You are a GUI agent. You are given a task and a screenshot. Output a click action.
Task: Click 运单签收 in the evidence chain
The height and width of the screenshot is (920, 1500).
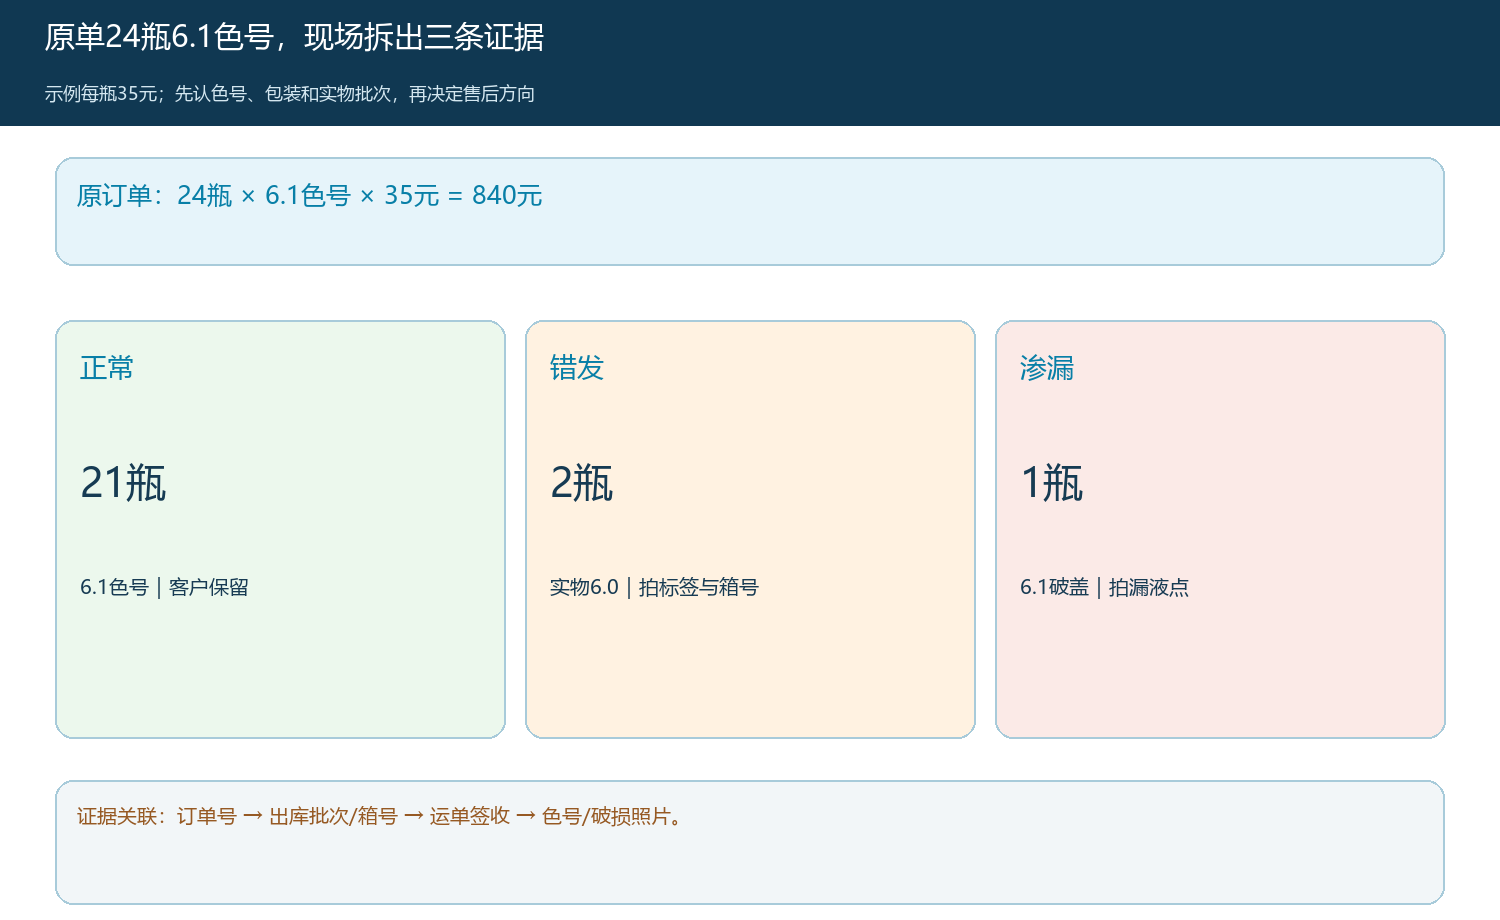click(470, 816)
